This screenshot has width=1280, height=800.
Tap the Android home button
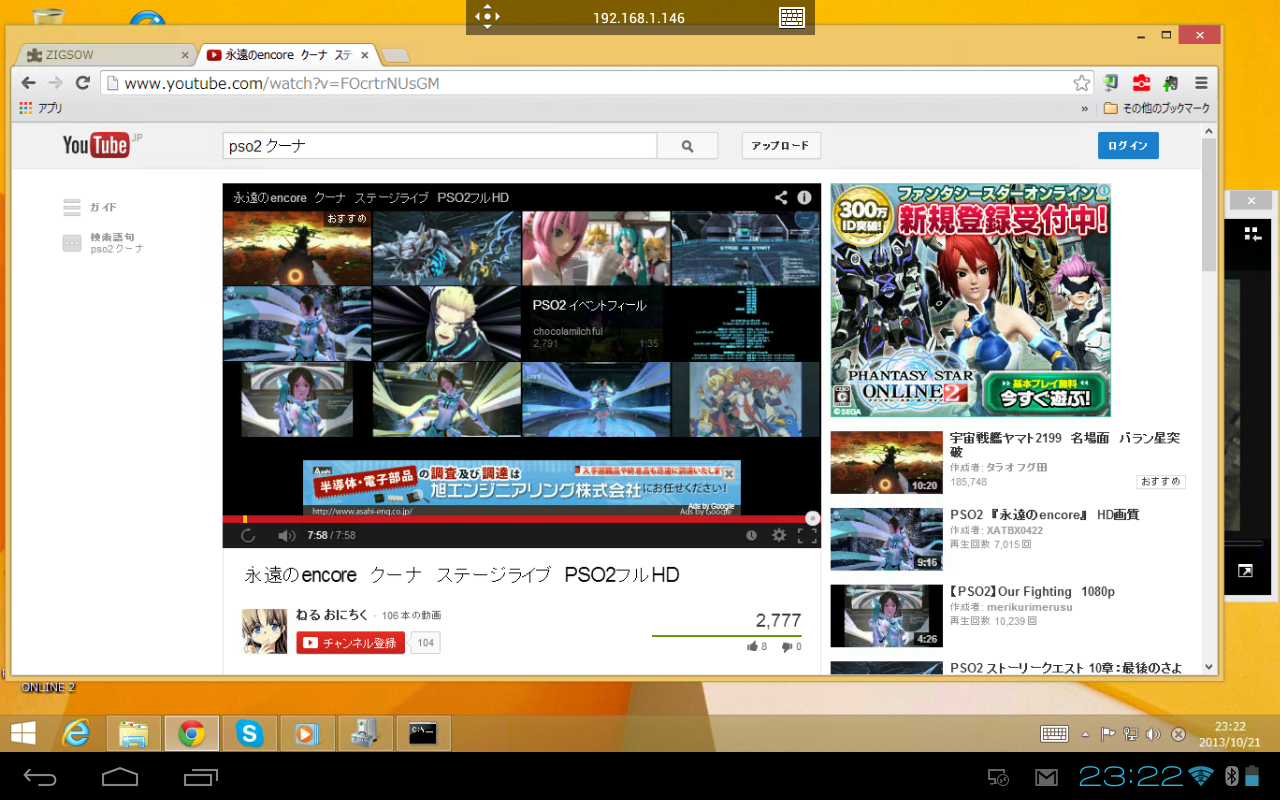click(x=120, y=777)
